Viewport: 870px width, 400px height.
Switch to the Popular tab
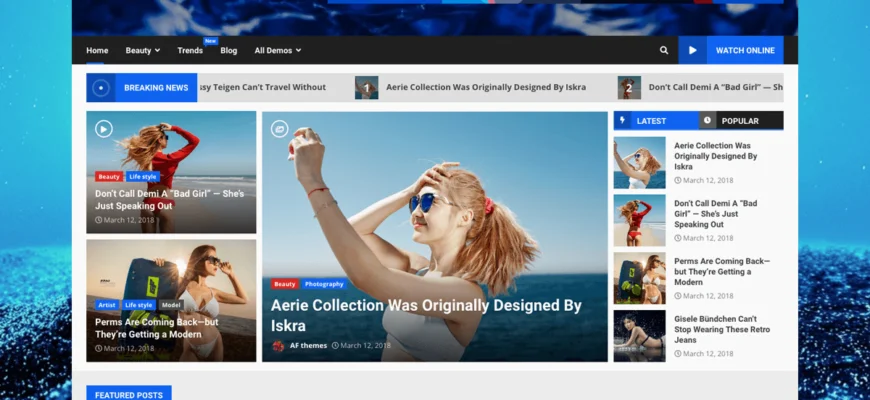(x=740, y=121)
